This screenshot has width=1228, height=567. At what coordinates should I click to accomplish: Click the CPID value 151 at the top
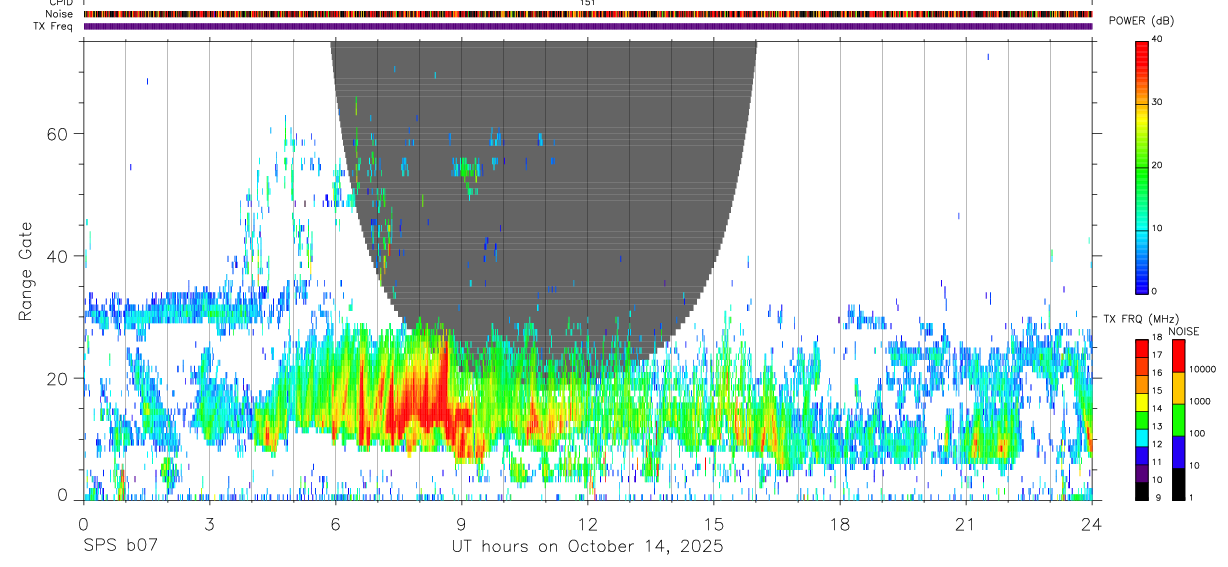[x=587, y=3]
